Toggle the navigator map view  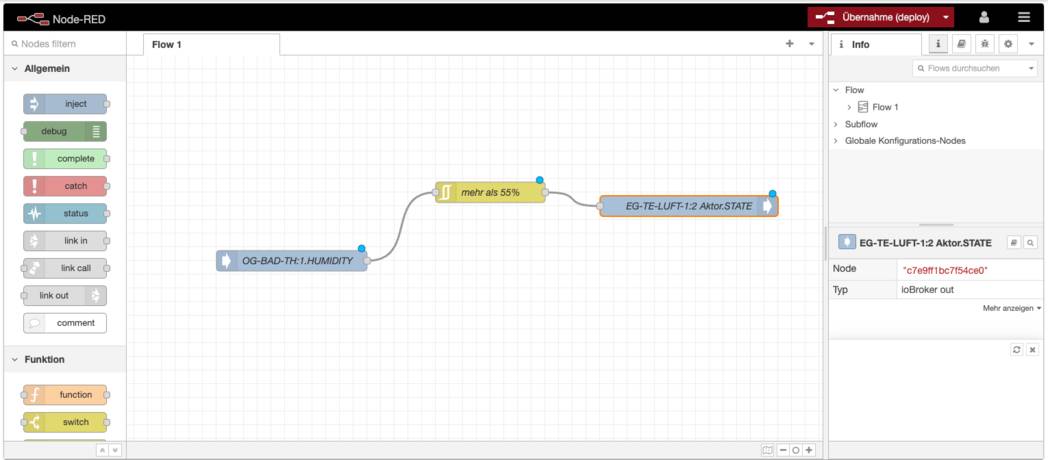[x=767, y=450]
